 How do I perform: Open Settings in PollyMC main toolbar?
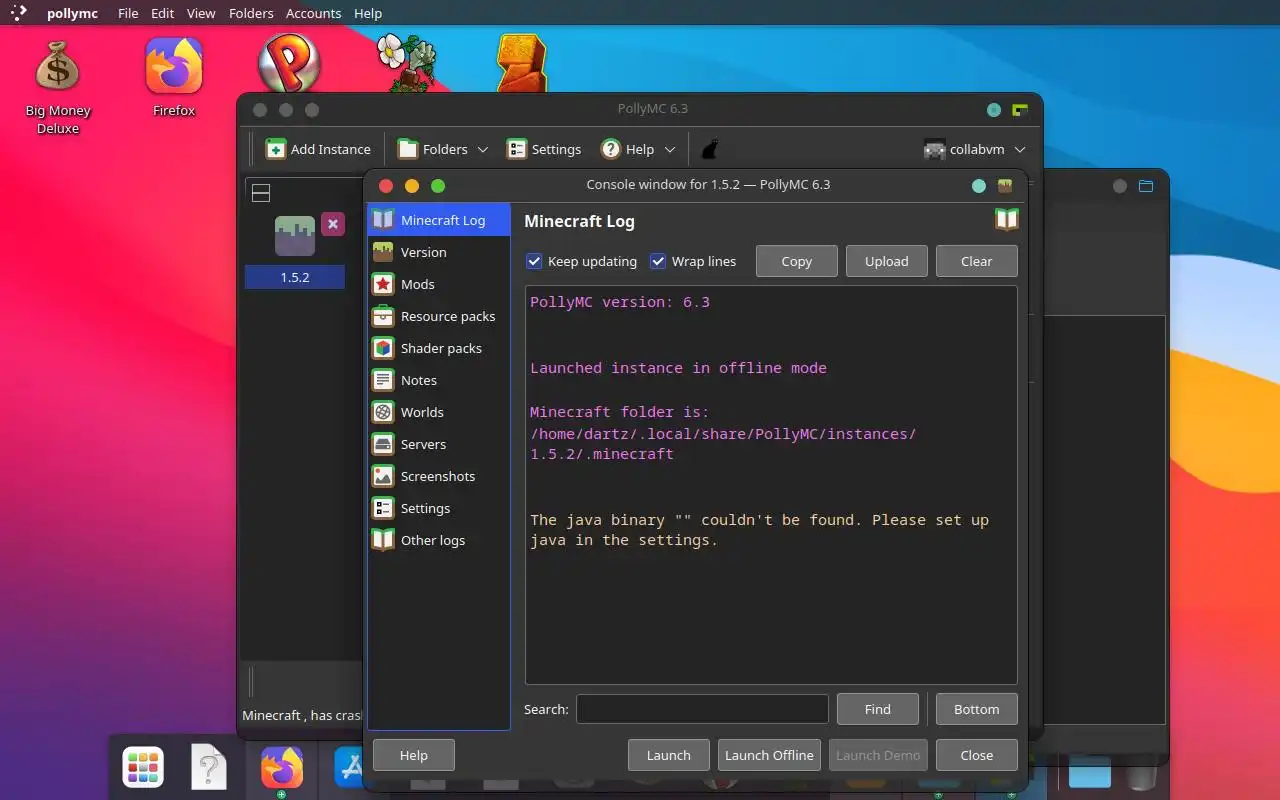544,149
